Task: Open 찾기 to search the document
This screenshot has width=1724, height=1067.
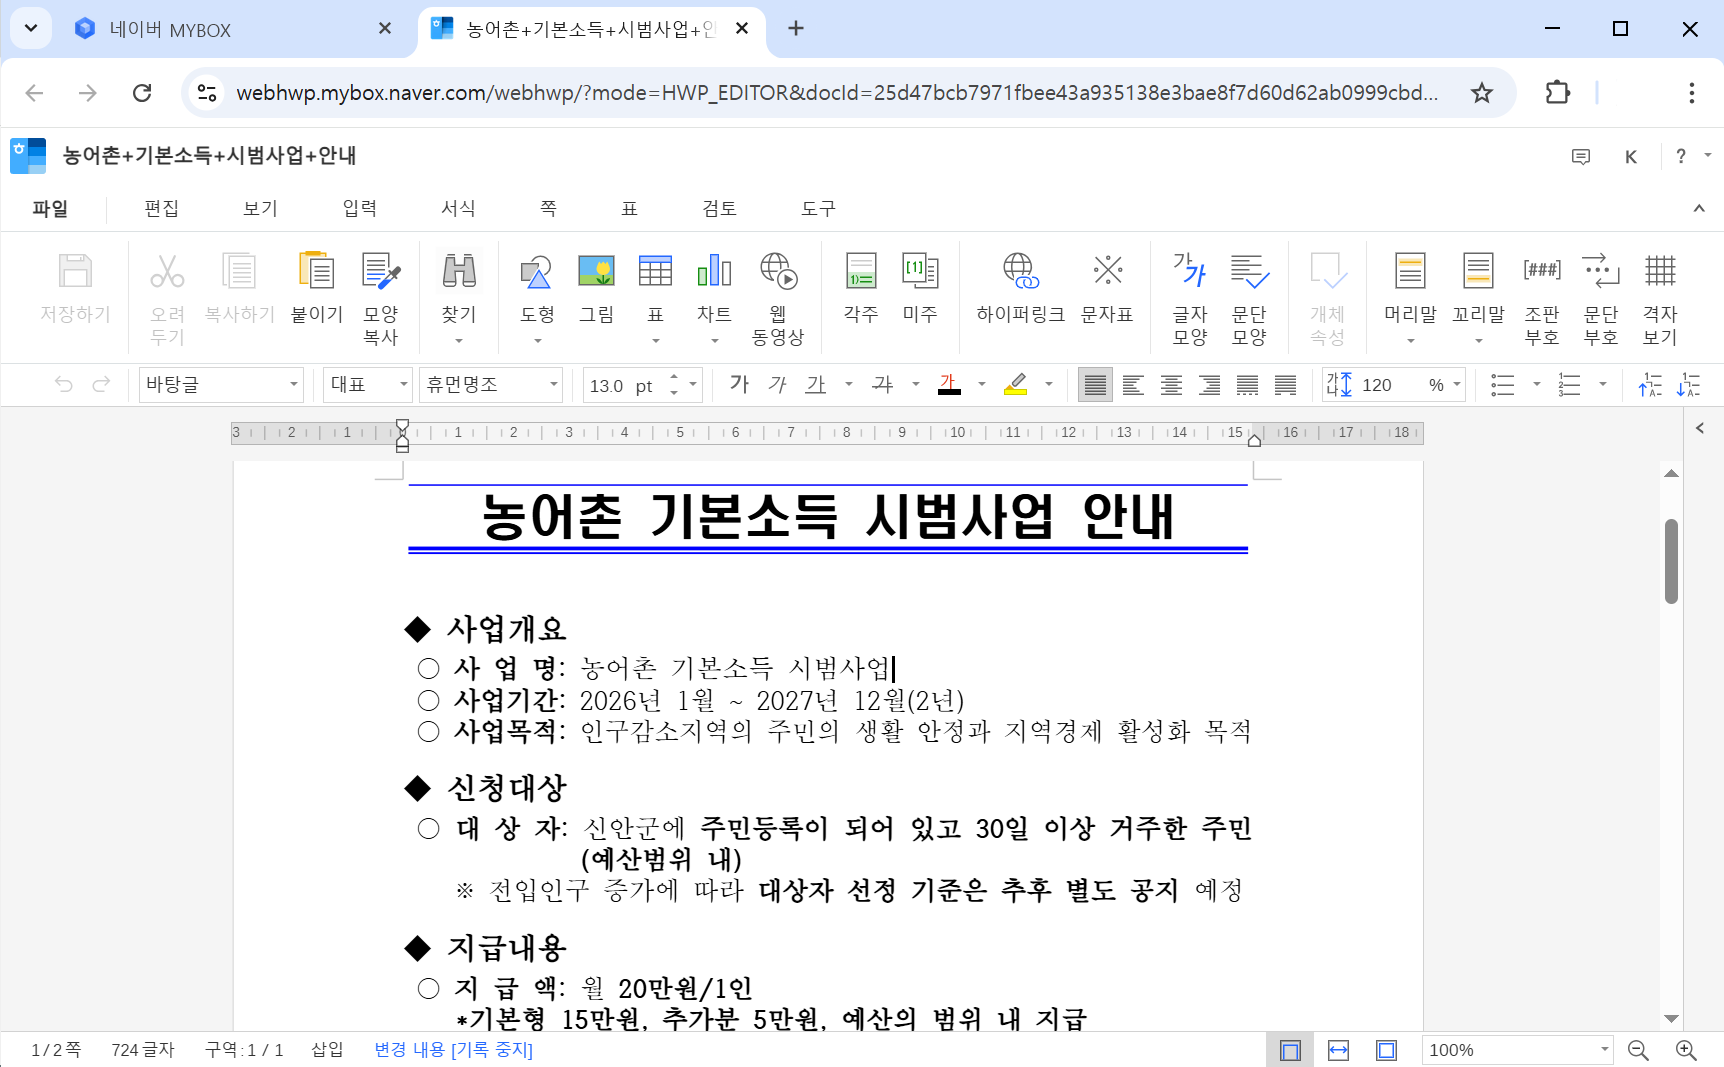Action: pyautogui.click(x=458, y=285)
